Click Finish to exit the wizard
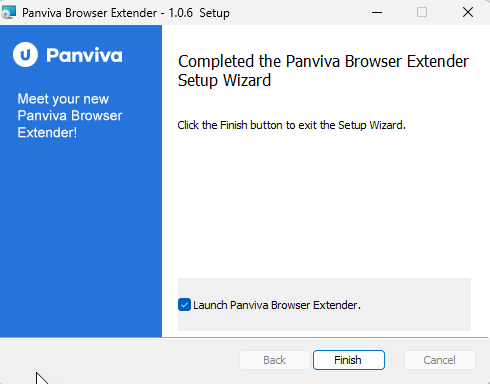The image size is (490, 384). (x=349, y=360)
